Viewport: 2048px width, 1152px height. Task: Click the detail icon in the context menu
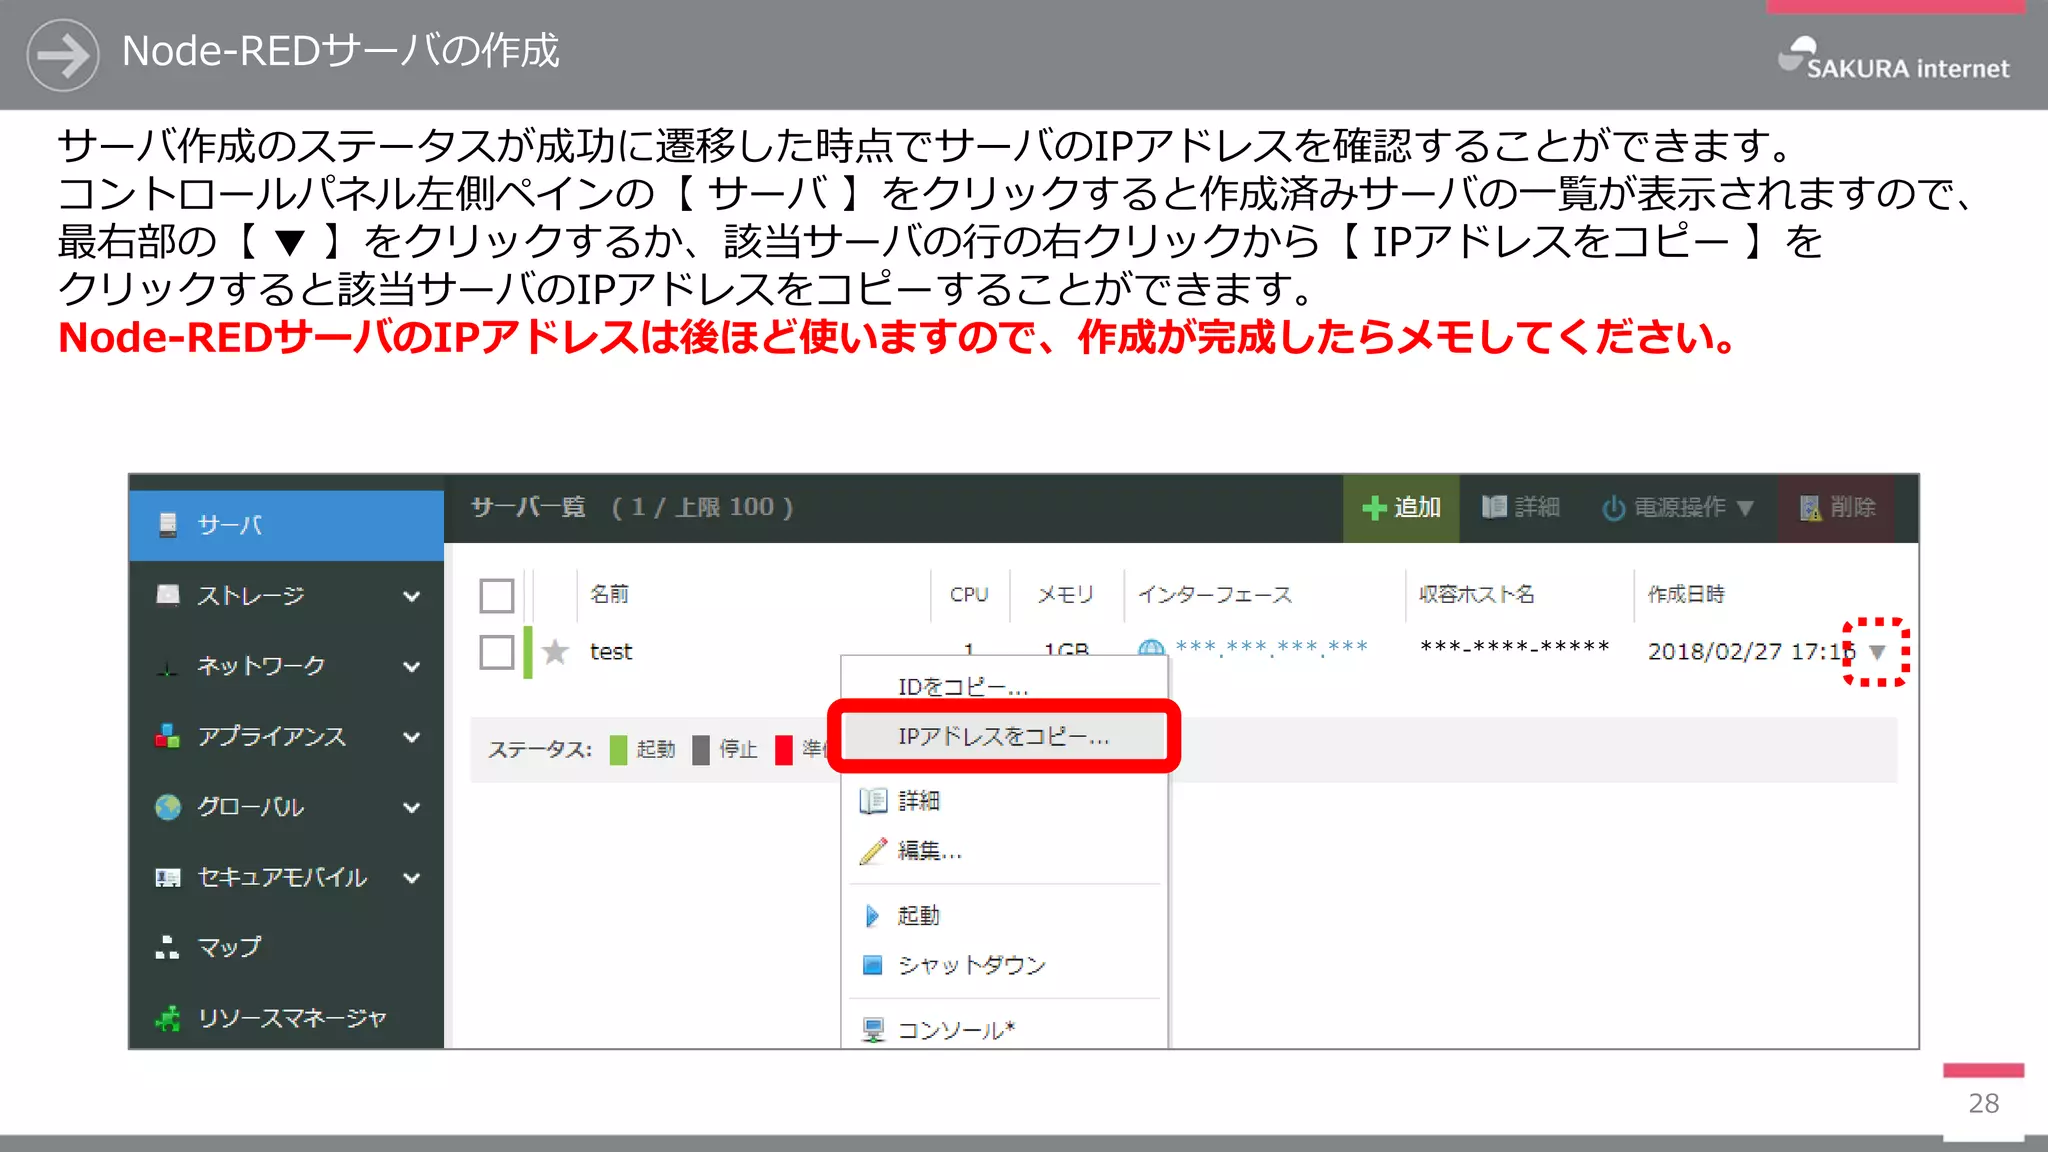873,801
